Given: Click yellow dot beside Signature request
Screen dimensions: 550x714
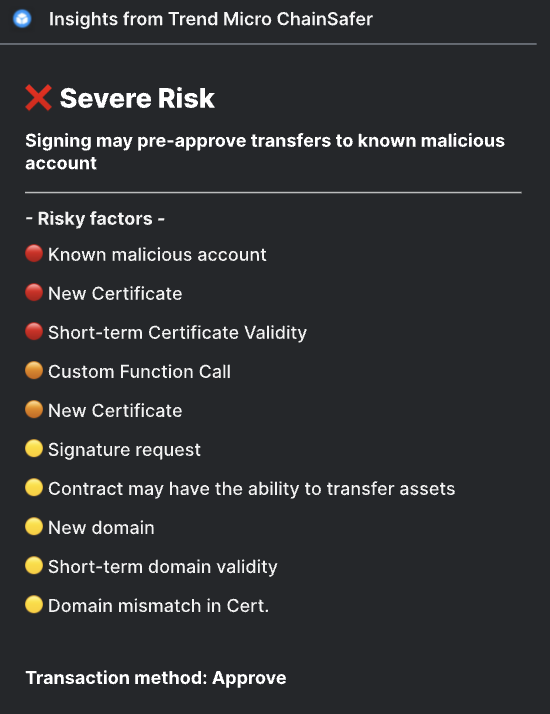Looking at the screenshot, I should [x=34, y=449].
